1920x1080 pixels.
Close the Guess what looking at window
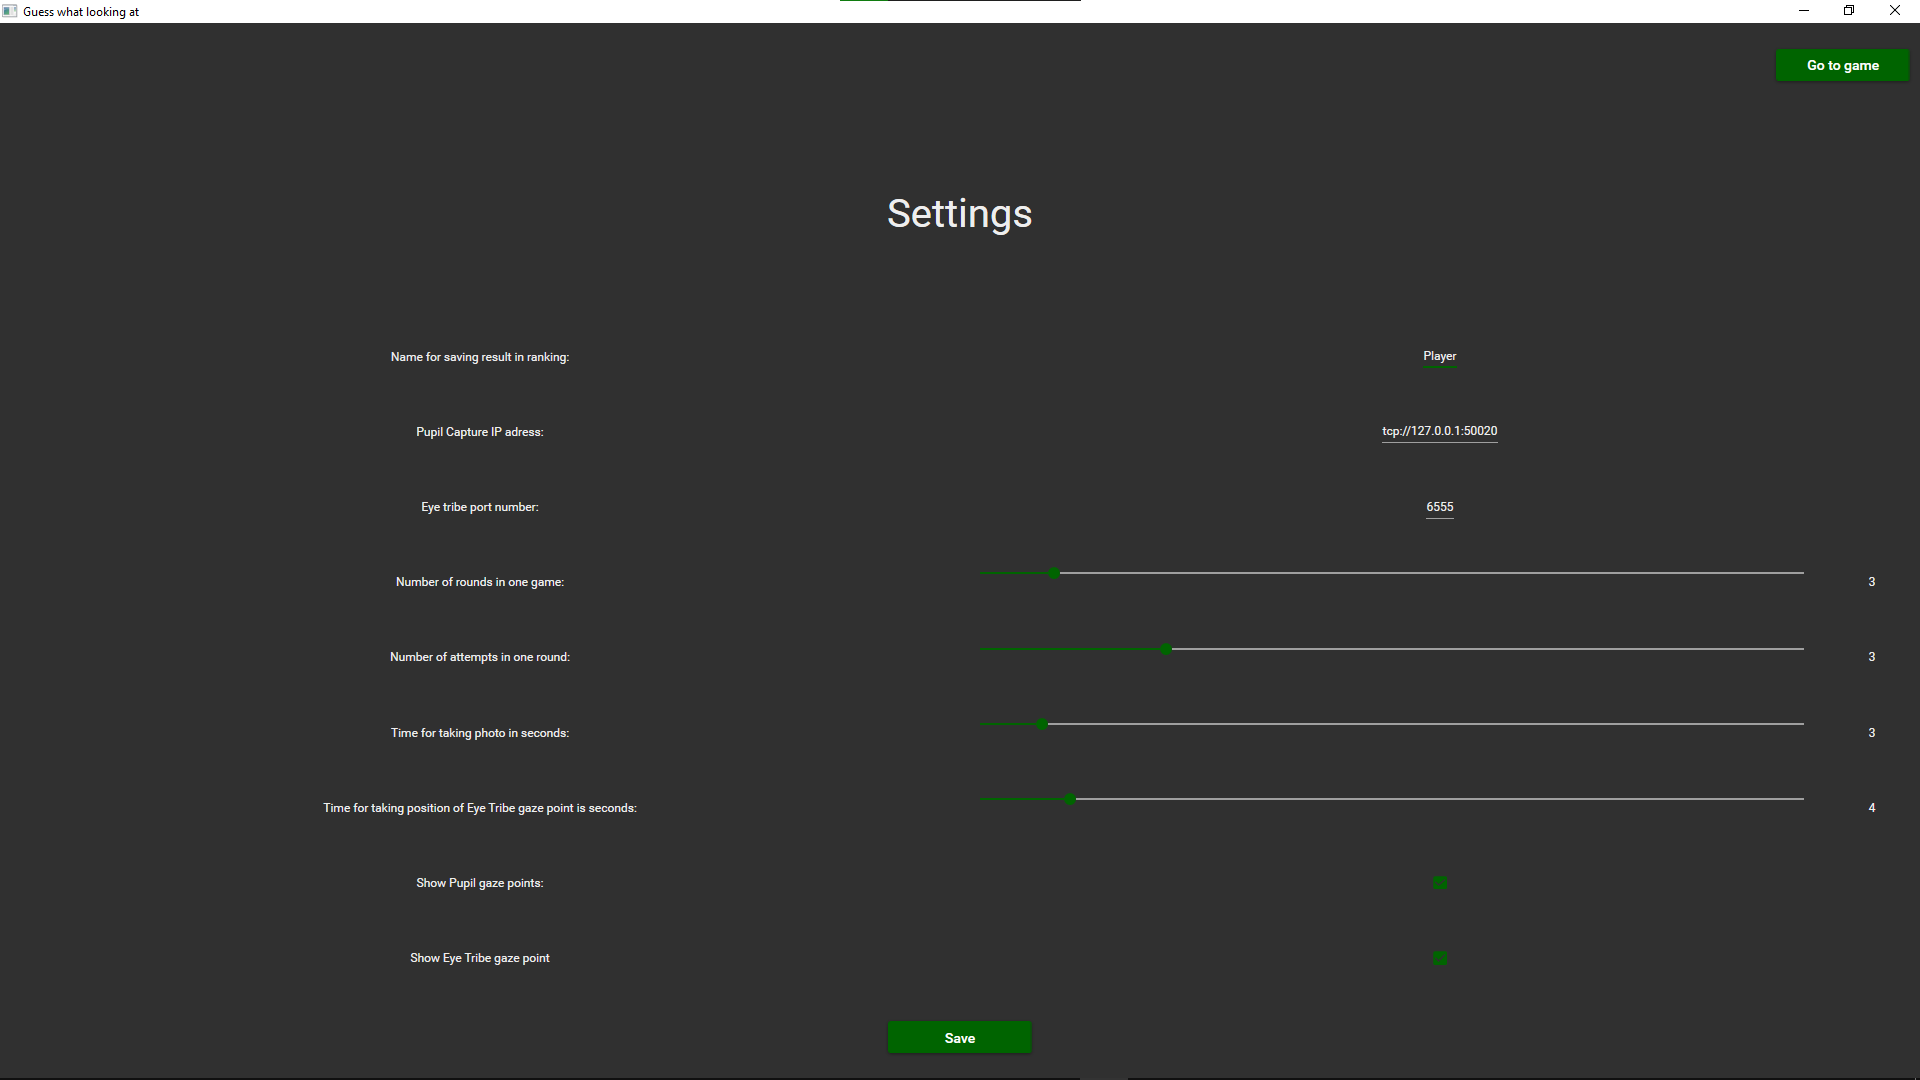click(x=1894, y=11)
